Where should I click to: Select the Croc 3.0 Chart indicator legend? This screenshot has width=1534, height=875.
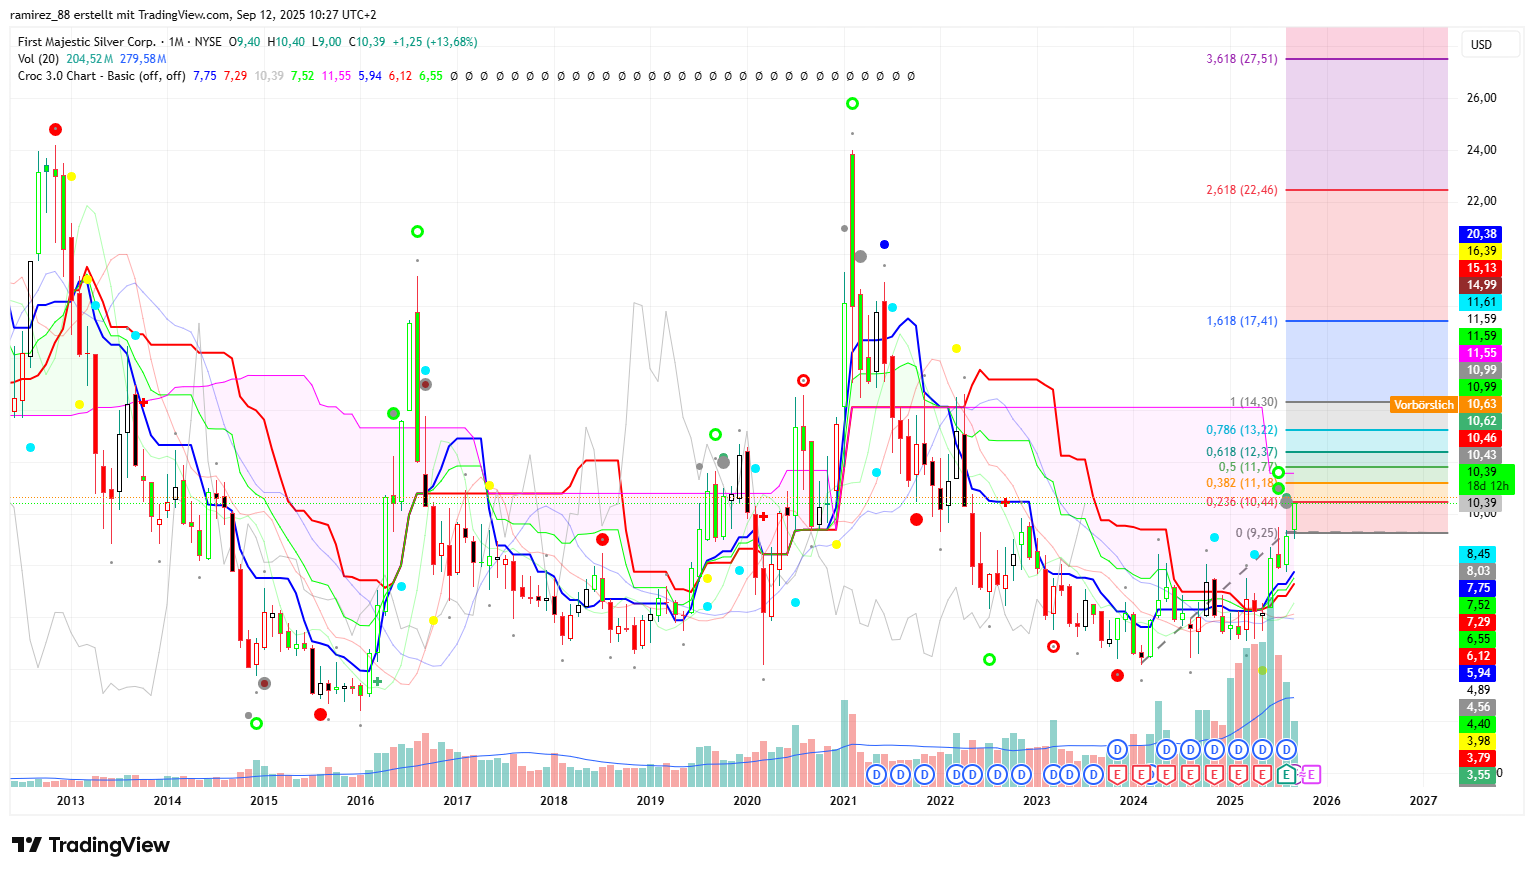(101, 76)
